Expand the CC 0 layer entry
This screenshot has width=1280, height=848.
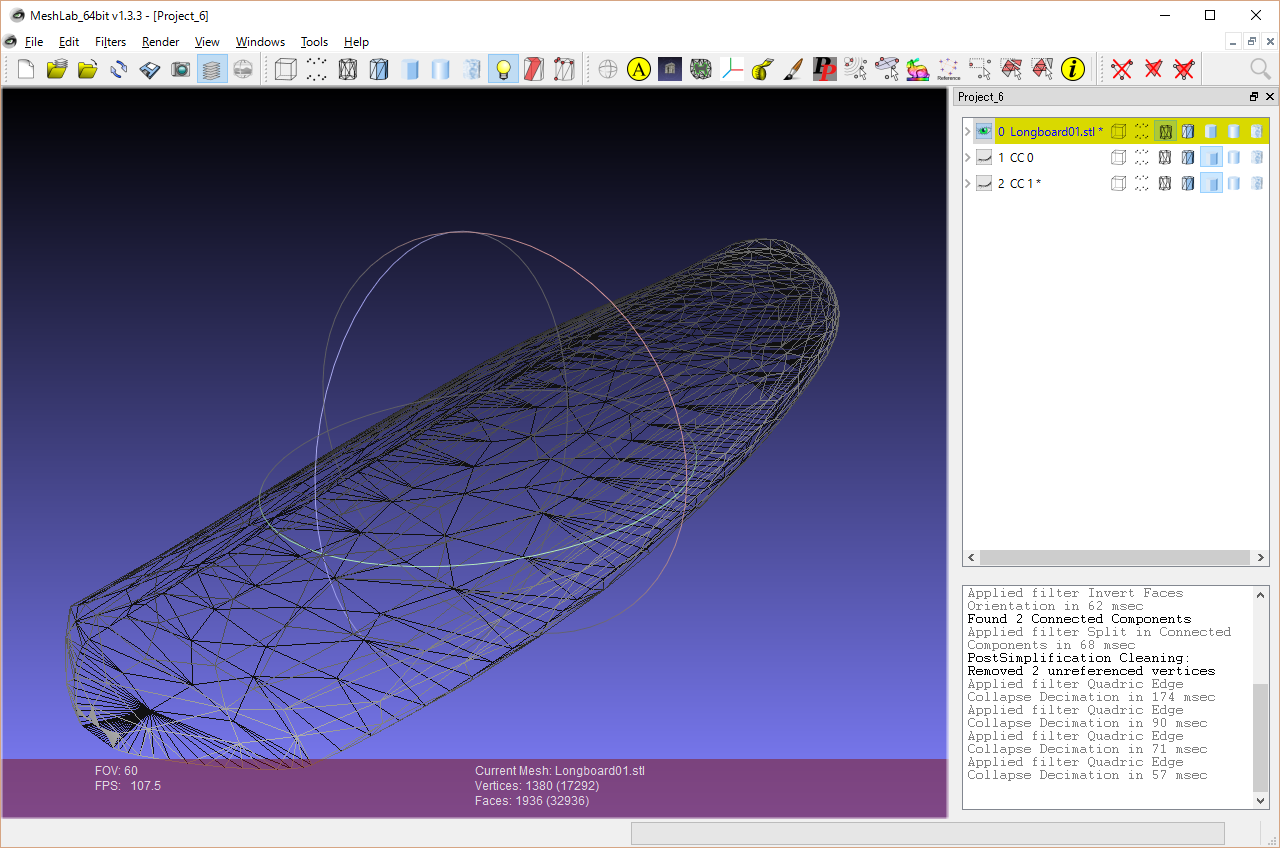[x=967, y=157]
